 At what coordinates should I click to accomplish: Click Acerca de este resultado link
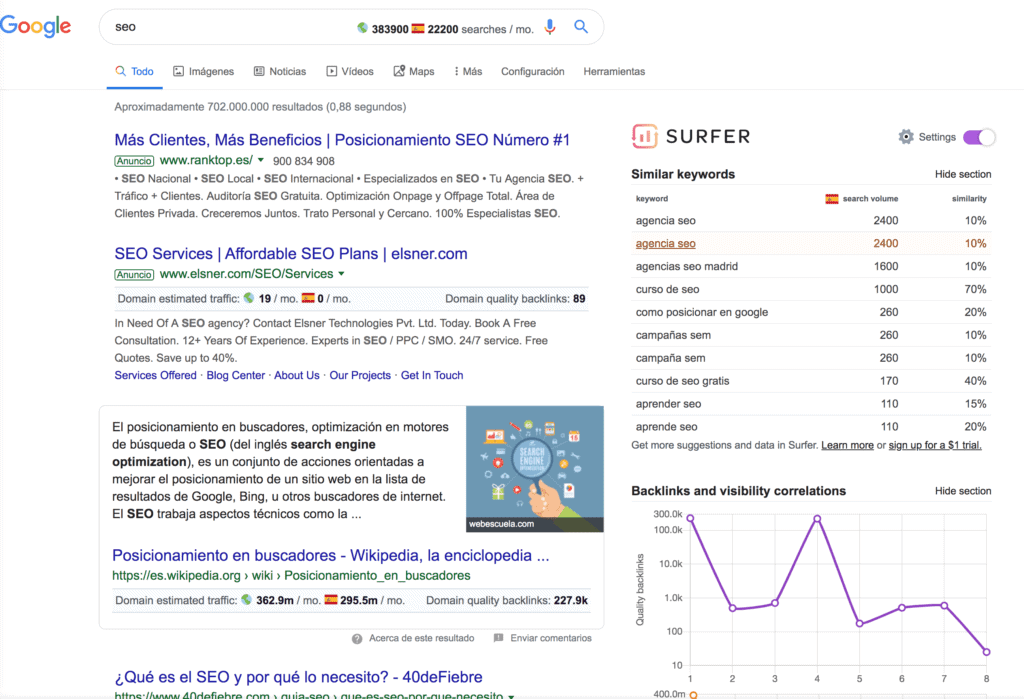coord(422,638)
